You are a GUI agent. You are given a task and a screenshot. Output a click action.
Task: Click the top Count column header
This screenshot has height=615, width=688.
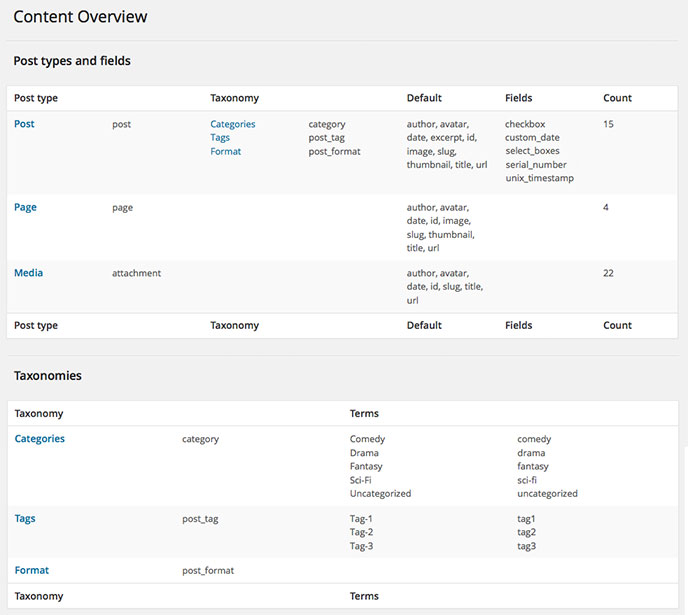tap(617, 98)
